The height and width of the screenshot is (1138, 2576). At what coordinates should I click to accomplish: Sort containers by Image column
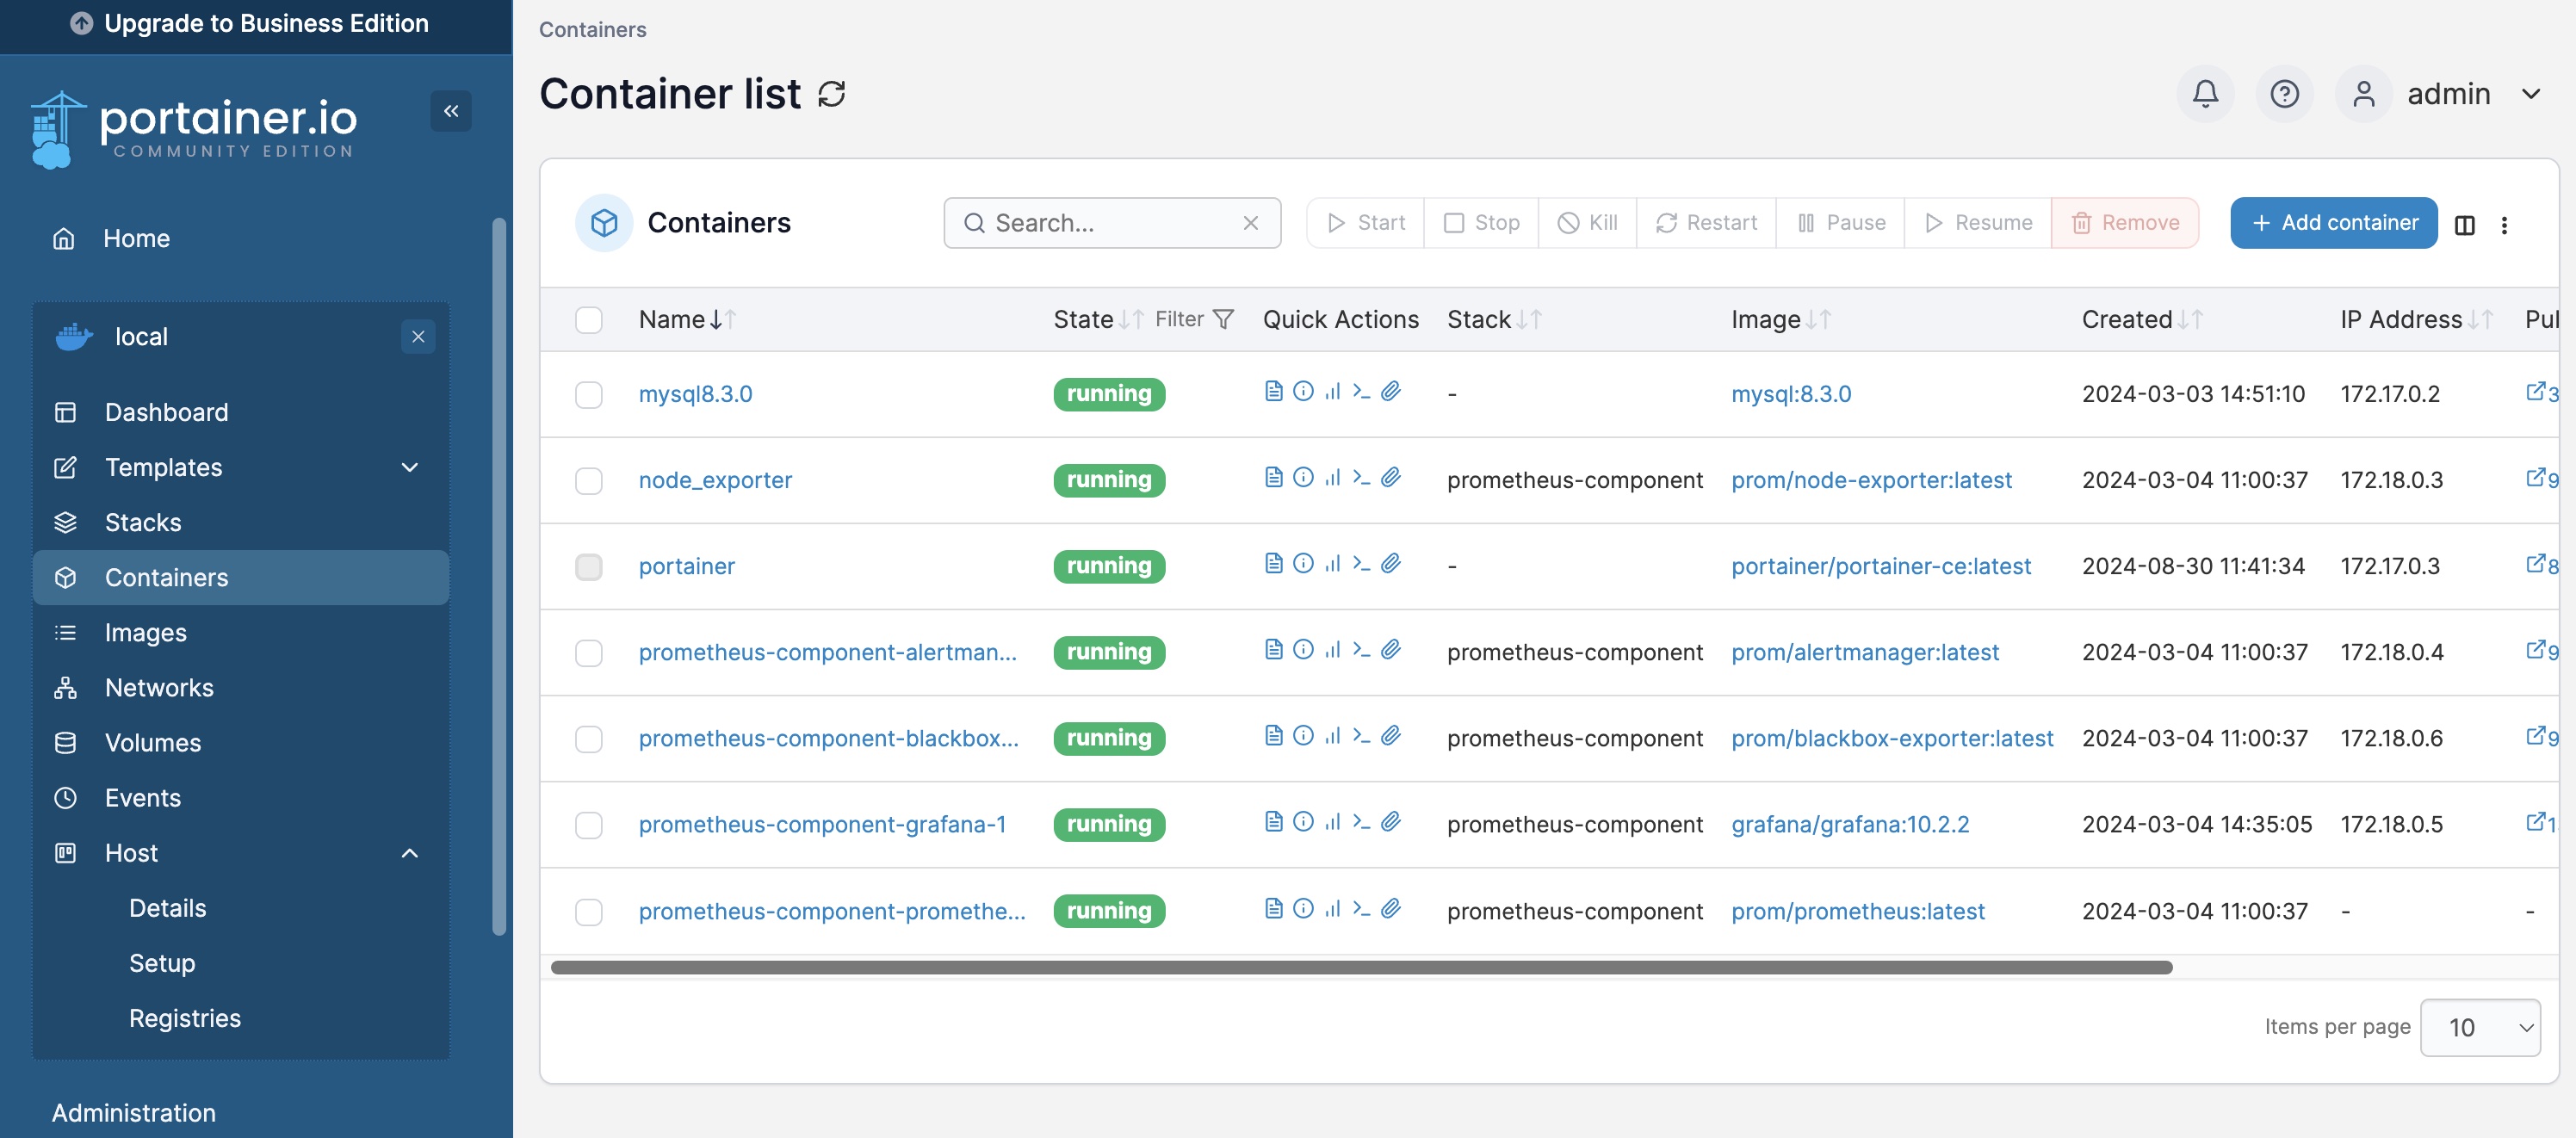(x=1780, y=319)
